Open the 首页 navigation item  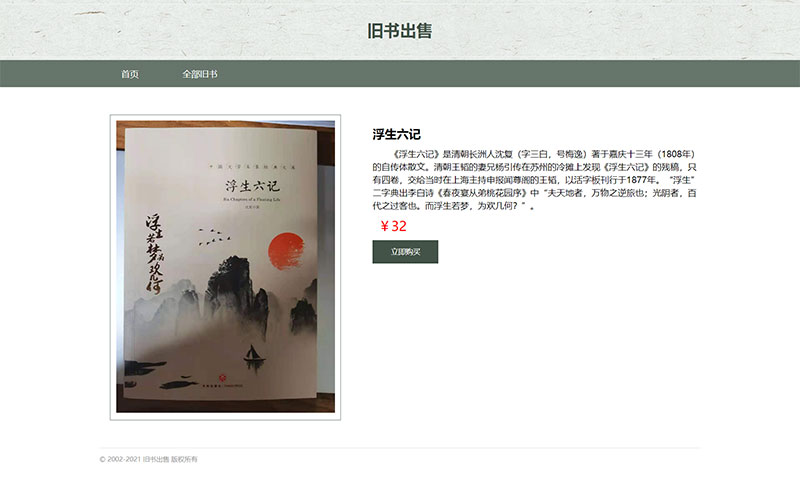[x=130, y=74]
